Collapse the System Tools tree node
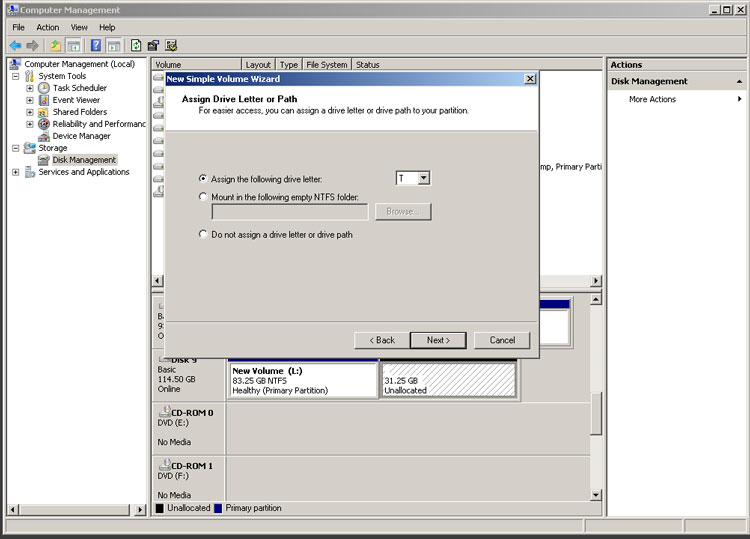The height and width of the screenshot is (539, 750). pyautogui.click(x=16, y=76)
